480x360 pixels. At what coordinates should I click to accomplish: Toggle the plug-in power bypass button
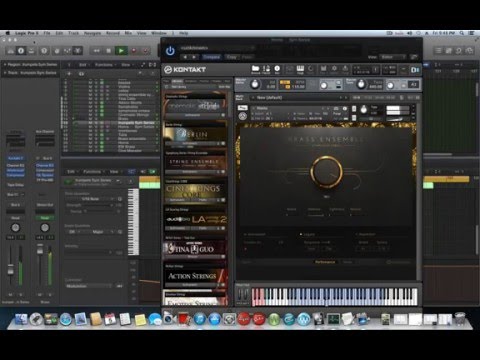170,51
